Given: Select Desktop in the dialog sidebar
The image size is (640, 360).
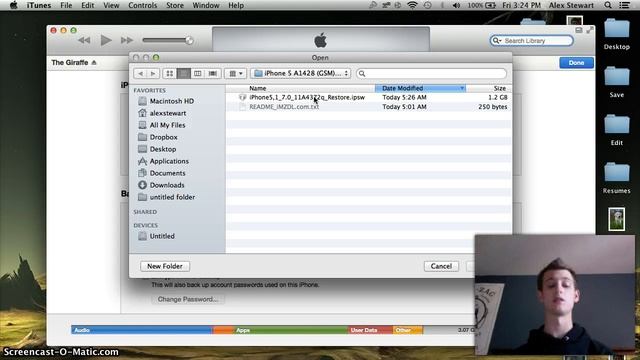Looking at the screenshot, I should point(162,149).
